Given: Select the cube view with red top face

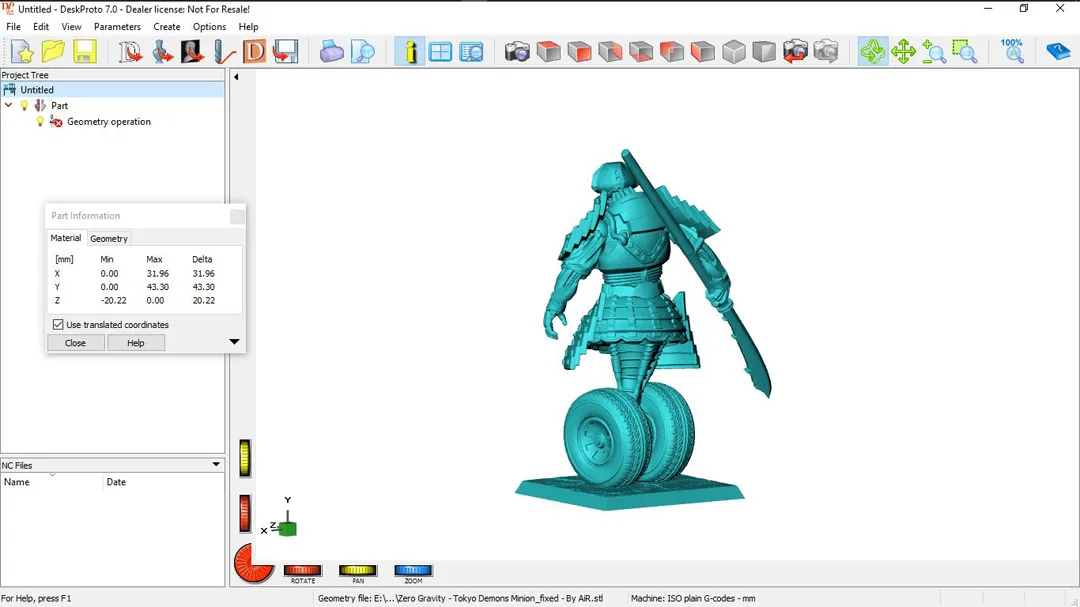Looking at the screenshot, I should (x=548, y=52).
